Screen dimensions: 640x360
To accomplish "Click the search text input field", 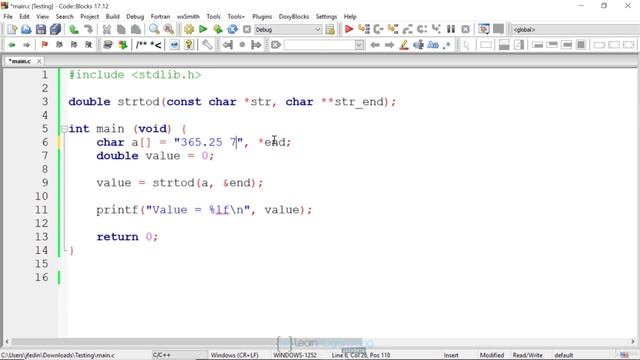I will point(320,45).
